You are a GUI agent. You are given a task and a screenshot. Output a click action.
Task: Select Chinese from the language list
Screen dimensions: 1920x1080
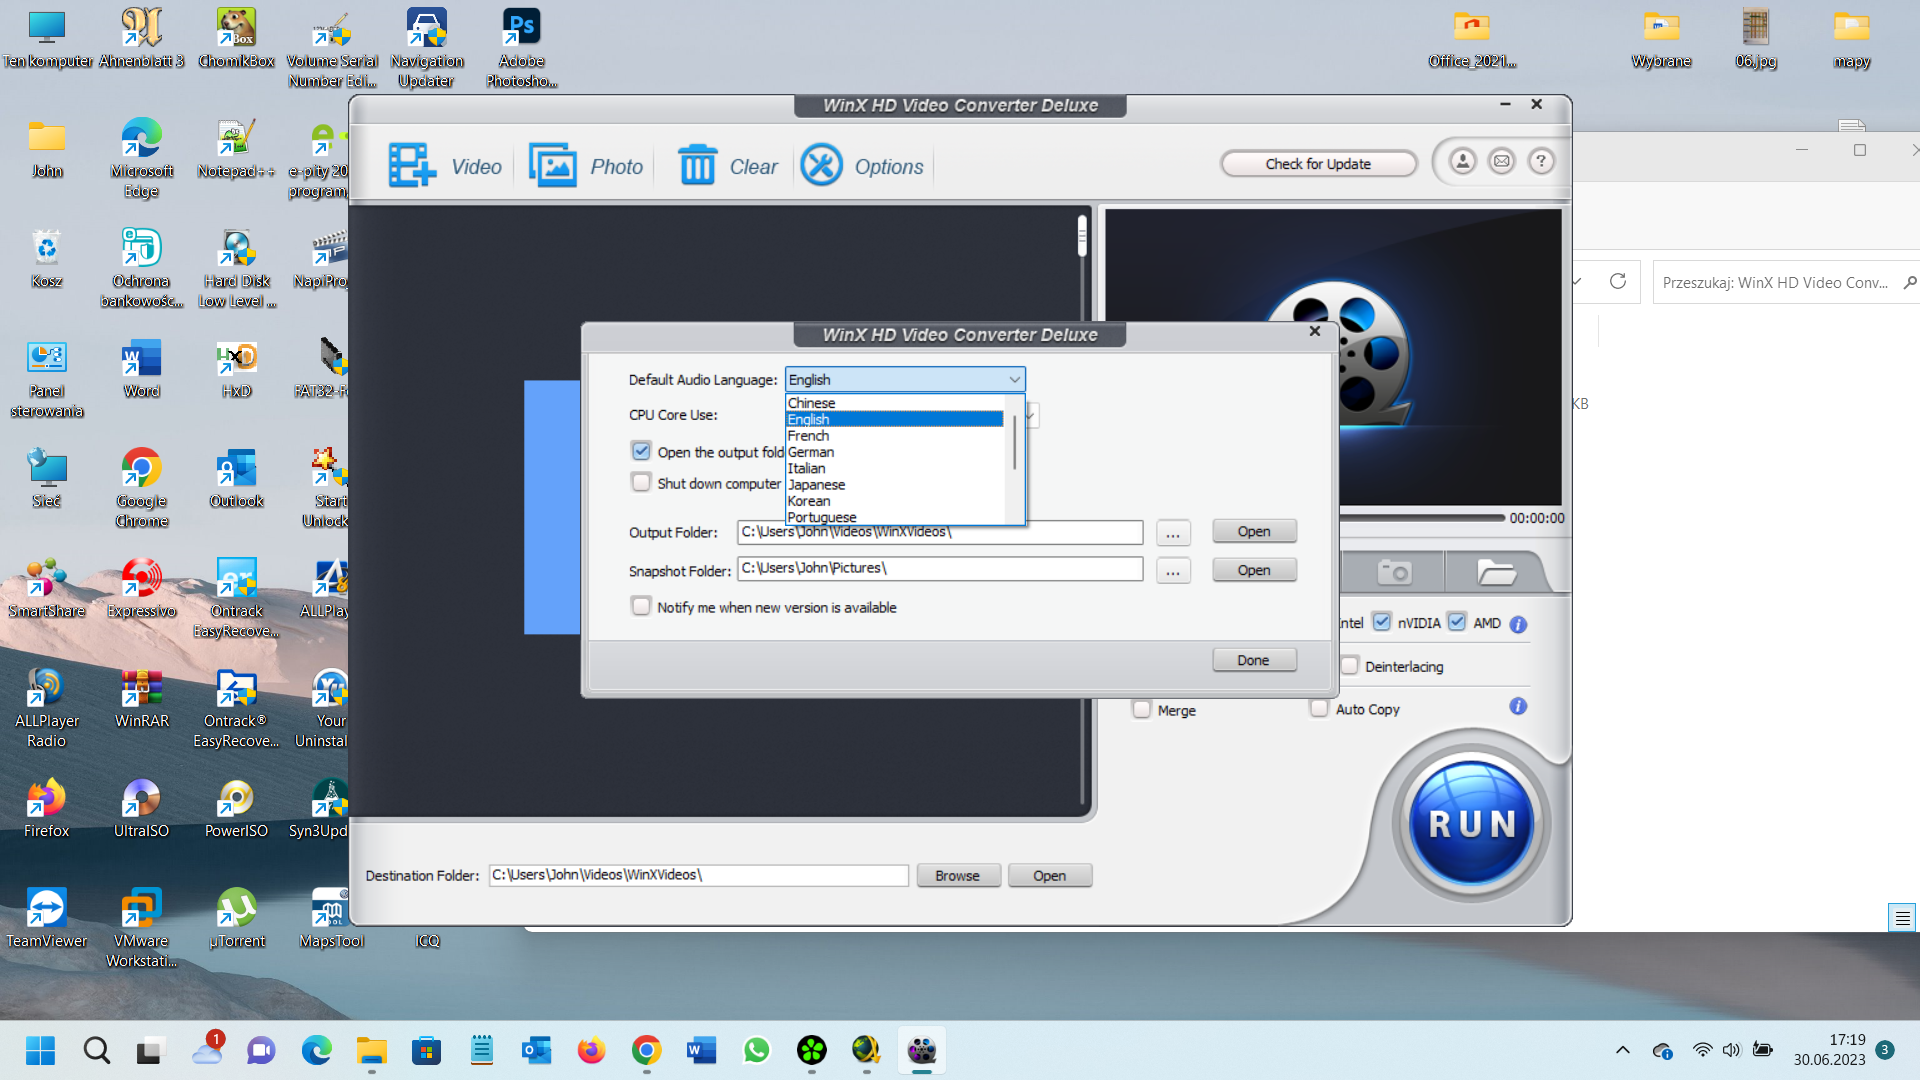coord(894,403)
